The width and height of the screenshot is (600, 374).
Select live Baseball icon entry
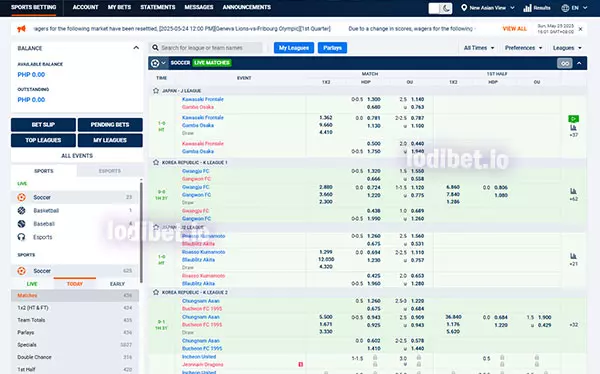point(75,224)
